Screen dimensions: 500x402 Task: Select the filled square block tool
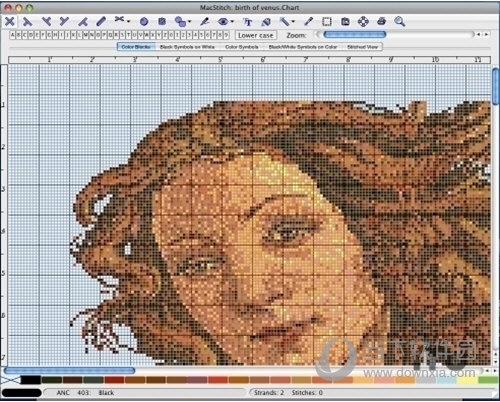pos(162,22)
